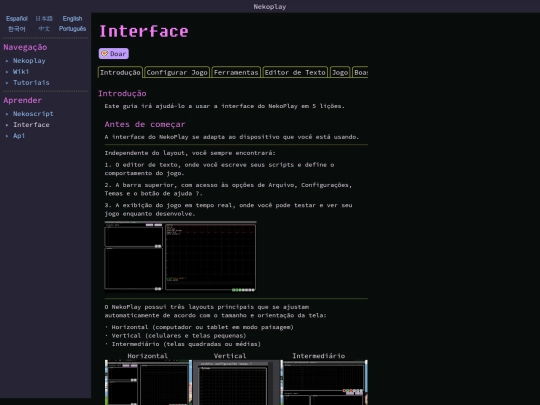Click the Doar donate button
The height and width of the screenshot is (405, 540).
tap(114, 54)
